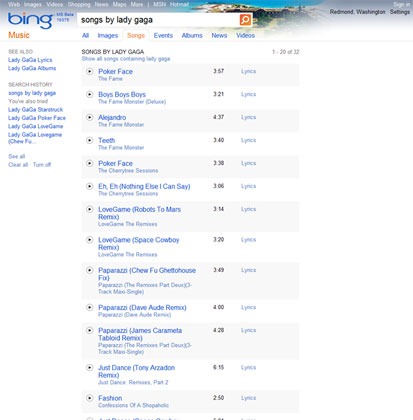This screenshot has width=413, height=420.
Task: Play Paparazzi (Dave Aude Remix)
Action: click(90, 307)
